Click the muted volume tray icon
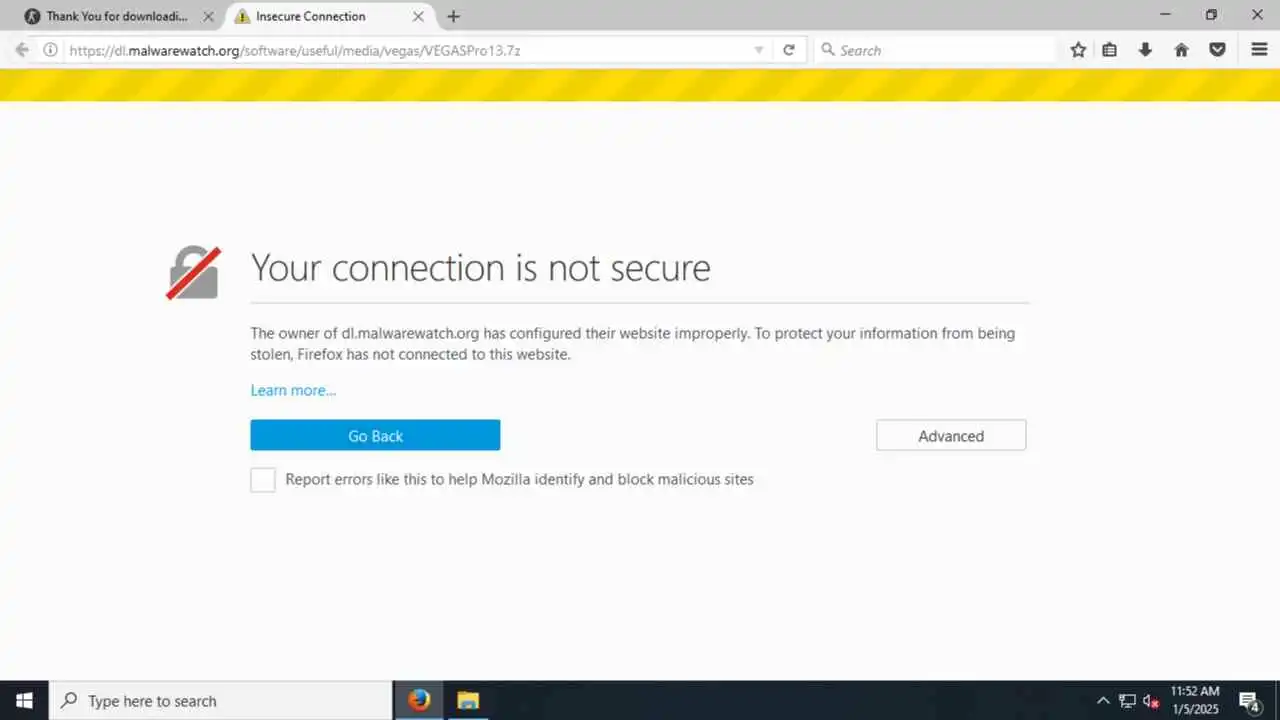This screenshot has height=720, width=1280. point(1151,700)
